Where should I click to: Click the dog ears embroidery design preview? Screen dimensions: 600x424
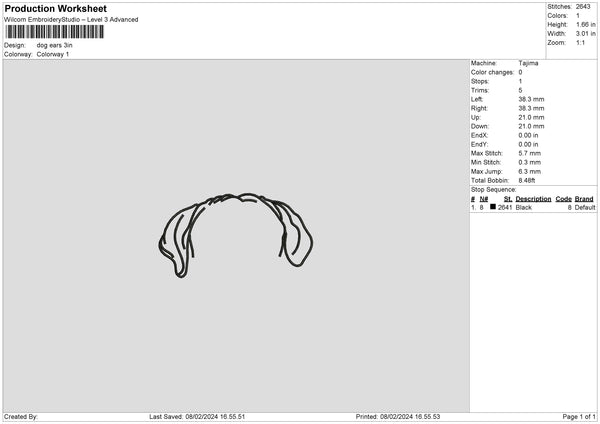click(x=236, y=235)
